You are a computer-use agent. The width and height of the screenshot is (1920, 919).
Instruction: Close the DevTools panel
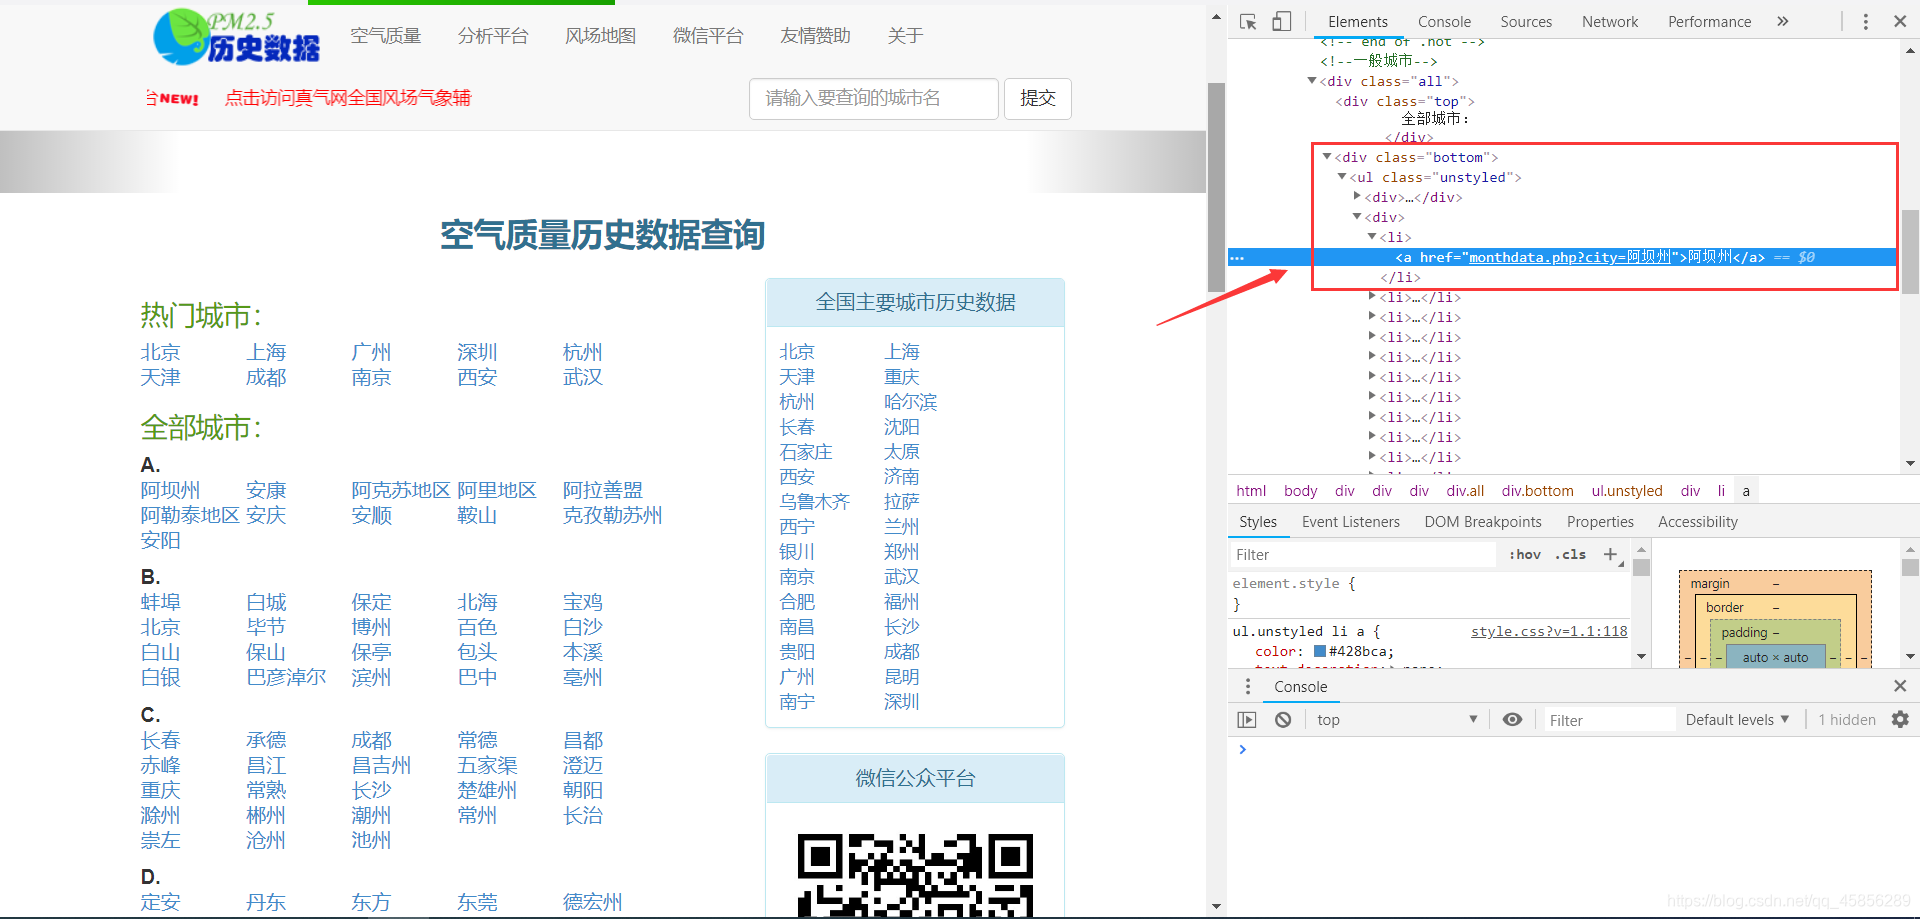1900,21
